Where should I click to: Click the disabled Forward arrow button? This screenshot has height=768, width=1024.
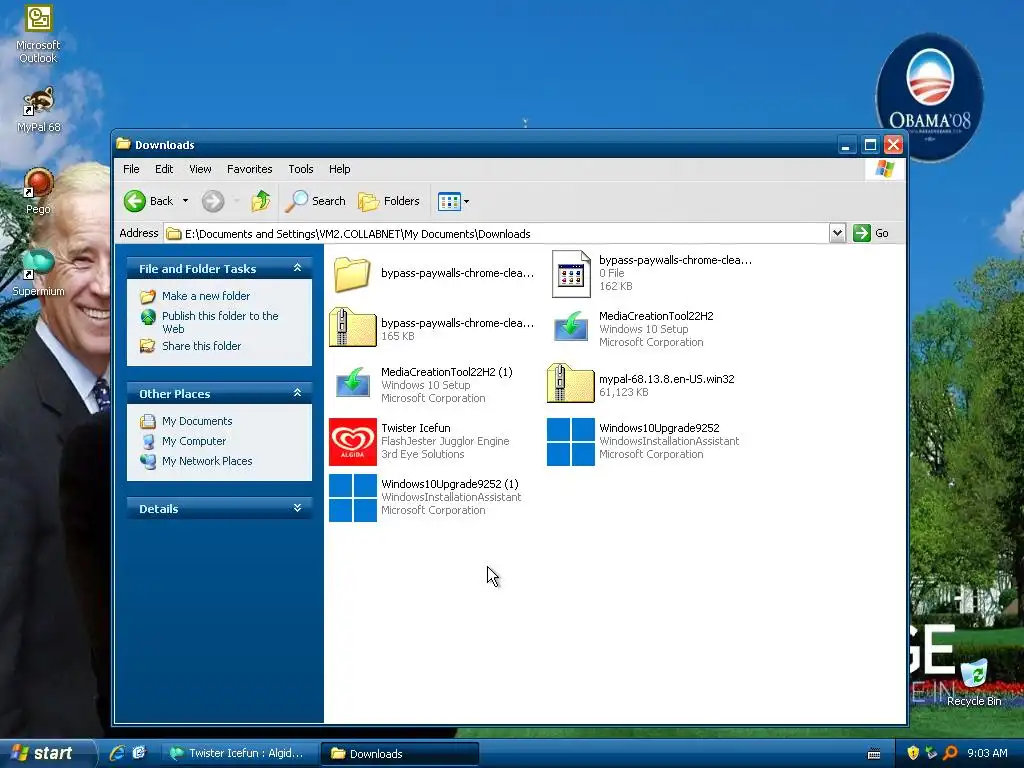click(x=213, y=201)
